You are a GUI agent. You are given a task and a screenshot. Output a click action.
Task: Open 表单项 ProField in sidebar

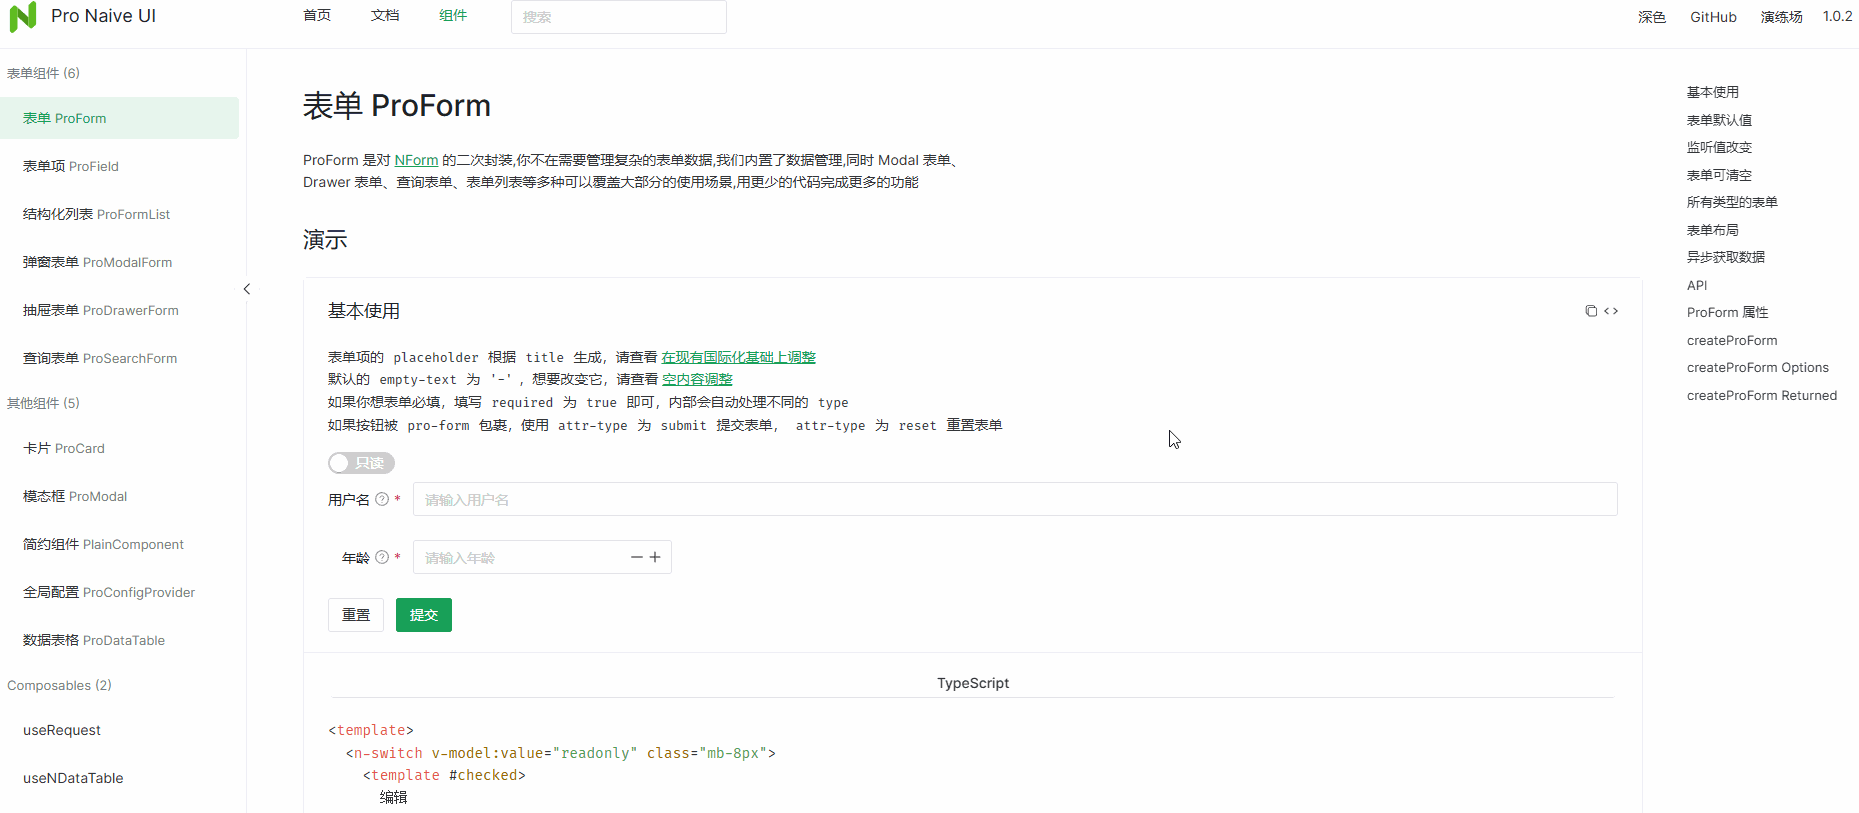119,166
